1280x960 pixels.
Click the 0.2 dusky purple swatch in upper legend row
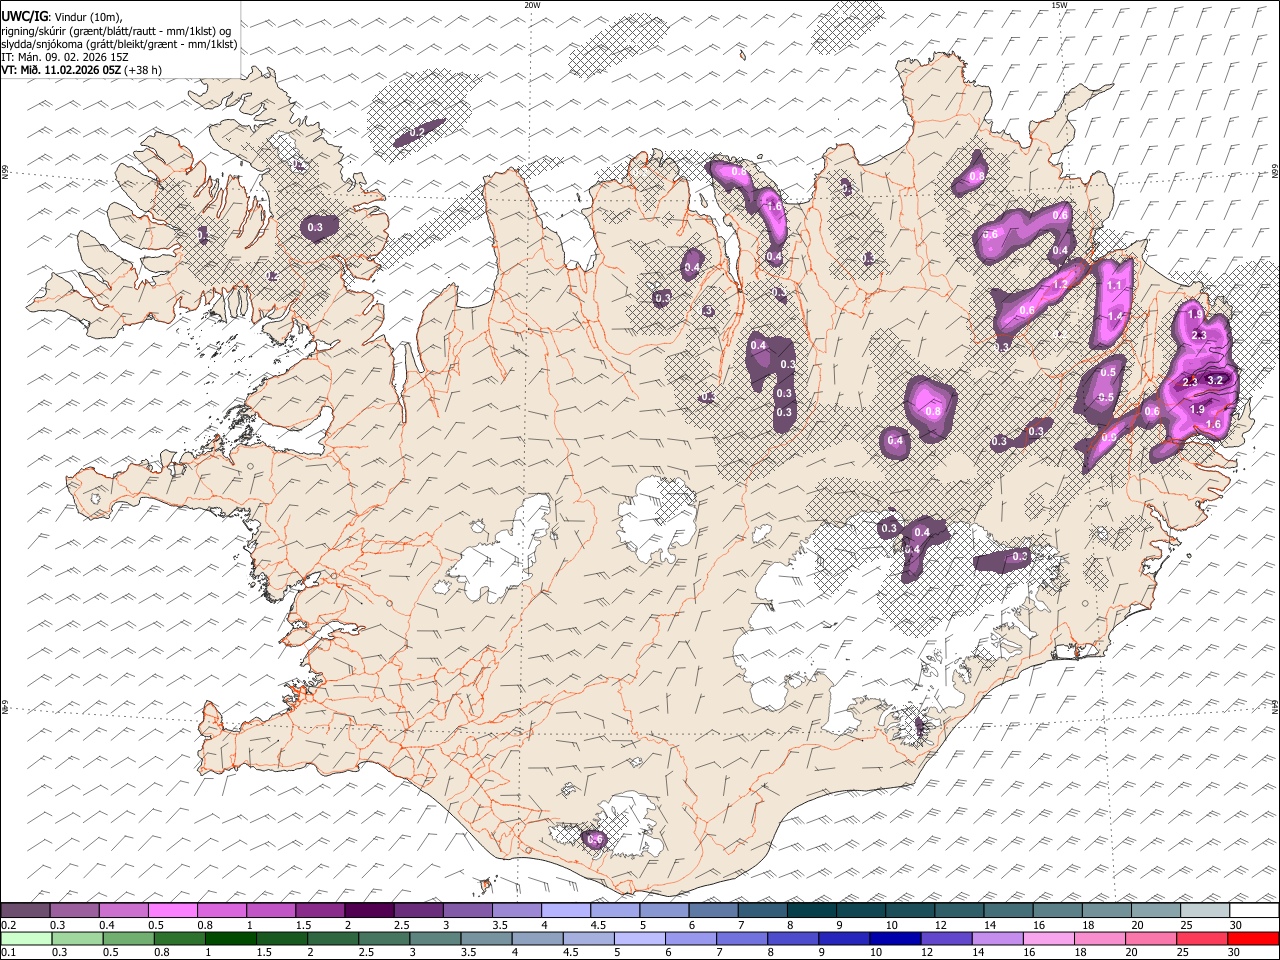(25, 910)
